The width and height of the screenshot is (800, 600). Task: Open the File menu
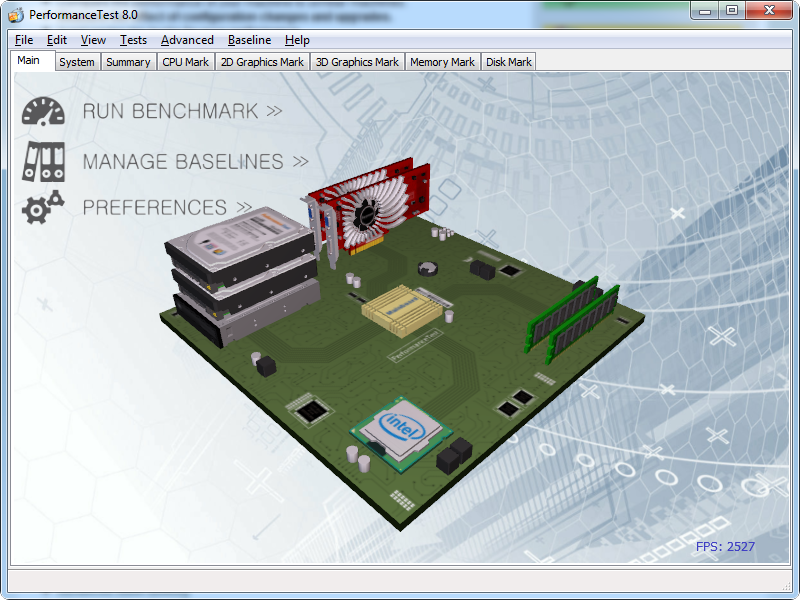(24, 40)
